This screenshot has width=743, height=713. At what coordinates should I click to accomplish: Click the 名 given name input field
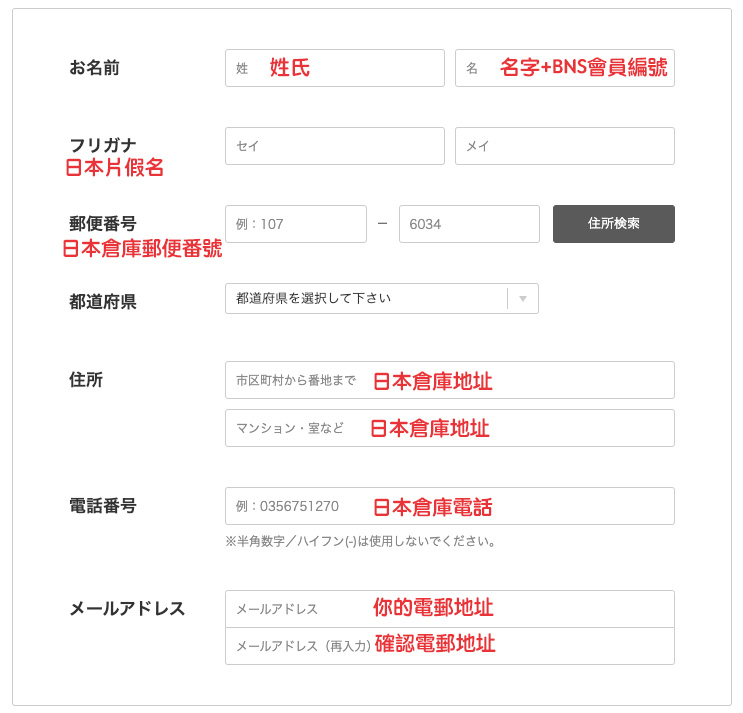564,68
